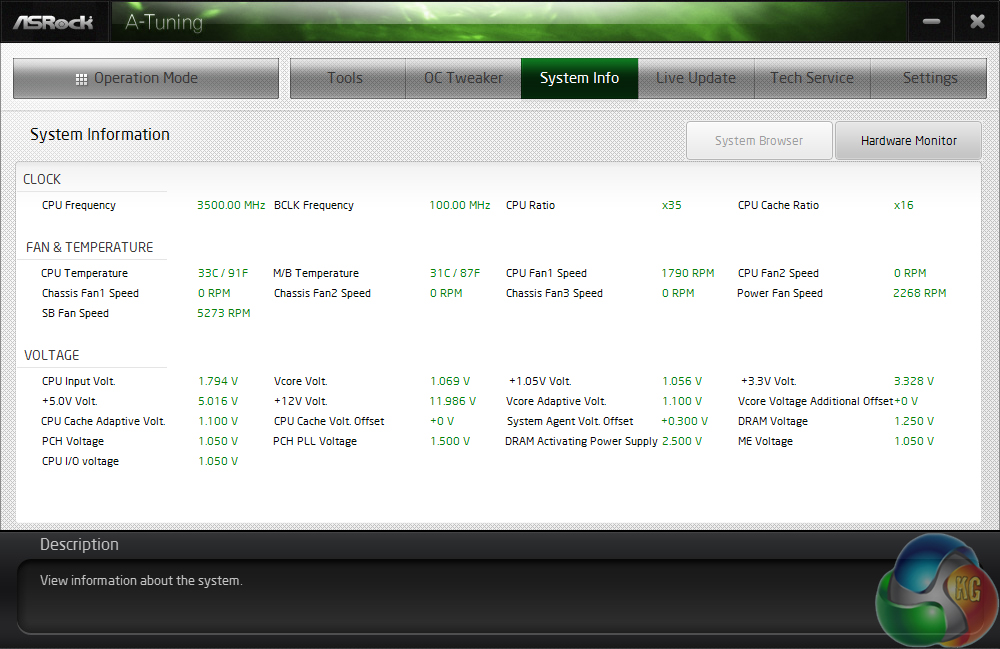
Task: Open the Operation Mode panel
Action: point(146,78)
